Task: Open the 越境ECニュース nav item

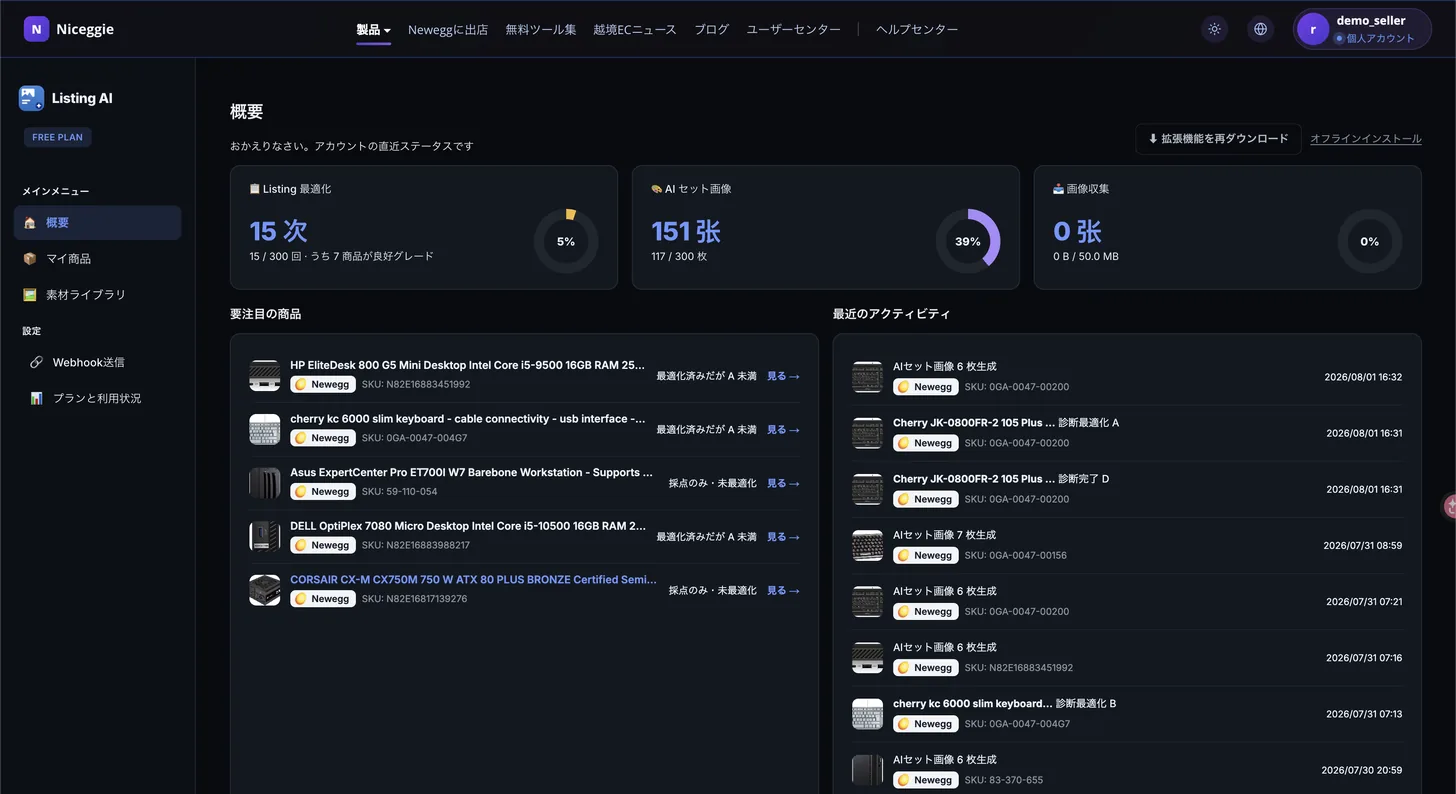Action: [x=635, y=30]
